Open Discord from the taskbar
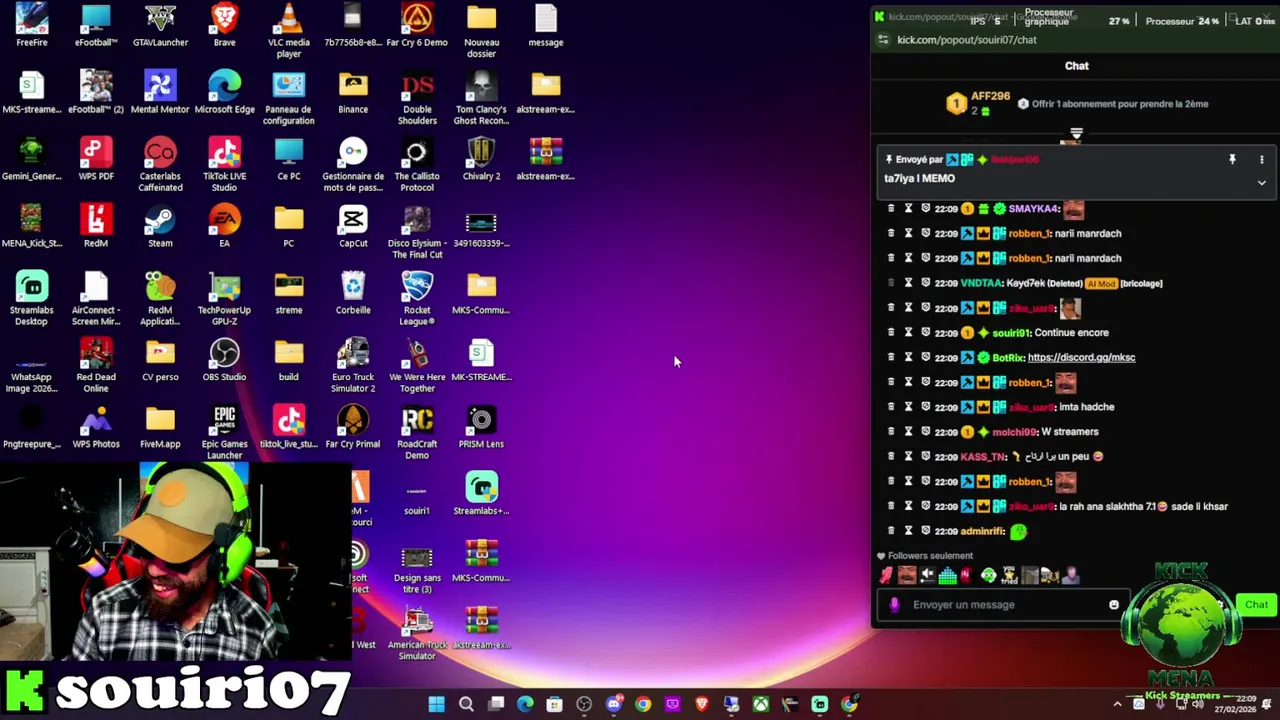The width and height of the screenshot is (1280, 720). [x=613, y=704]
